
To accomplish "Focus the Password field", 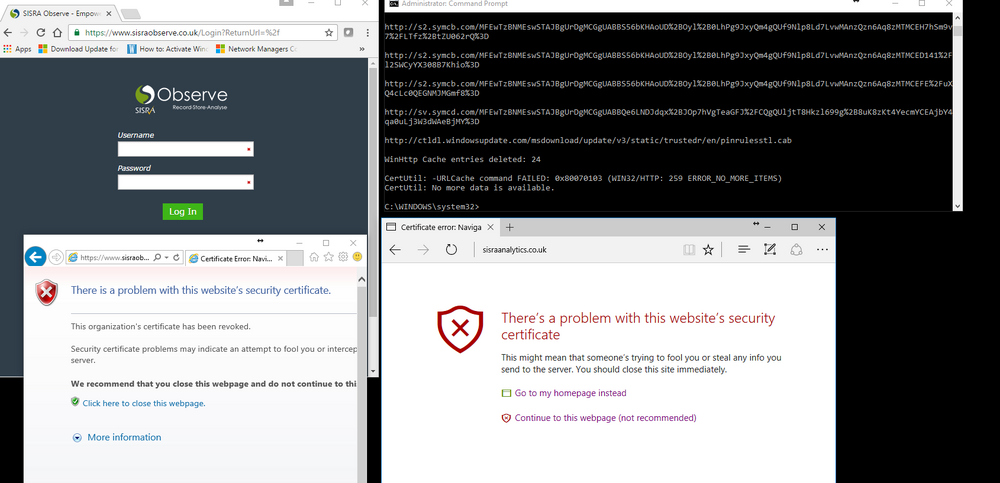I will [x=186, y=182].
